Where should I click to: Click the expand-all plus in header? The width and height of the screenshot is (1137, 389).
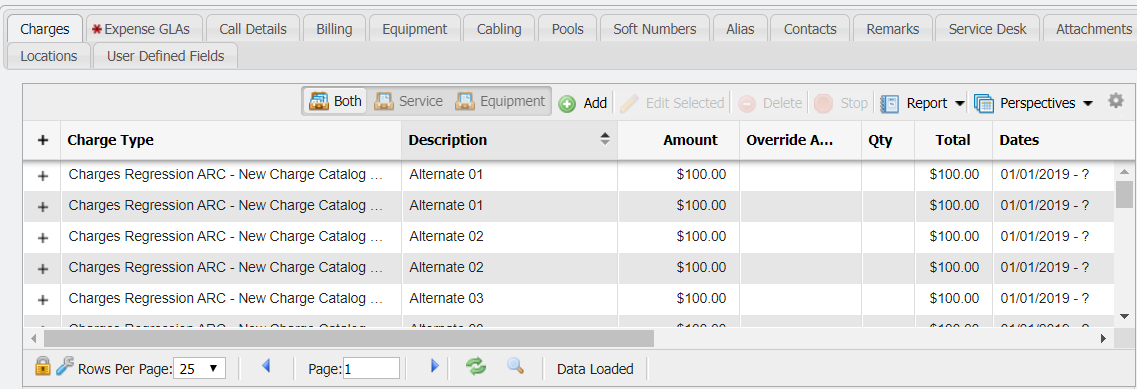tap(43, 140)
